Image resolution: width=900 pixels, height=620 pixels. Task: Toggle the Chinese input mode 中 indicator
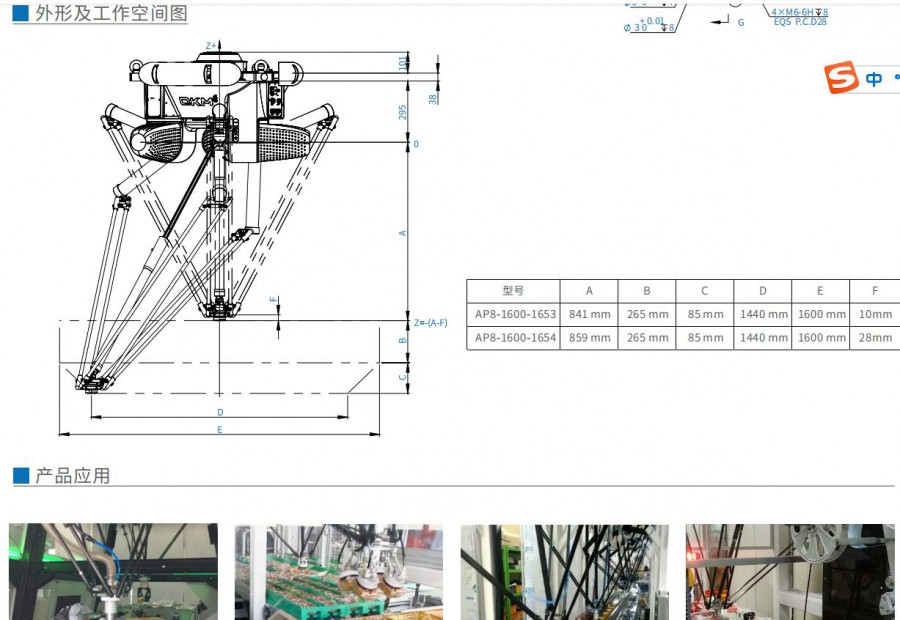pos(874,79)
